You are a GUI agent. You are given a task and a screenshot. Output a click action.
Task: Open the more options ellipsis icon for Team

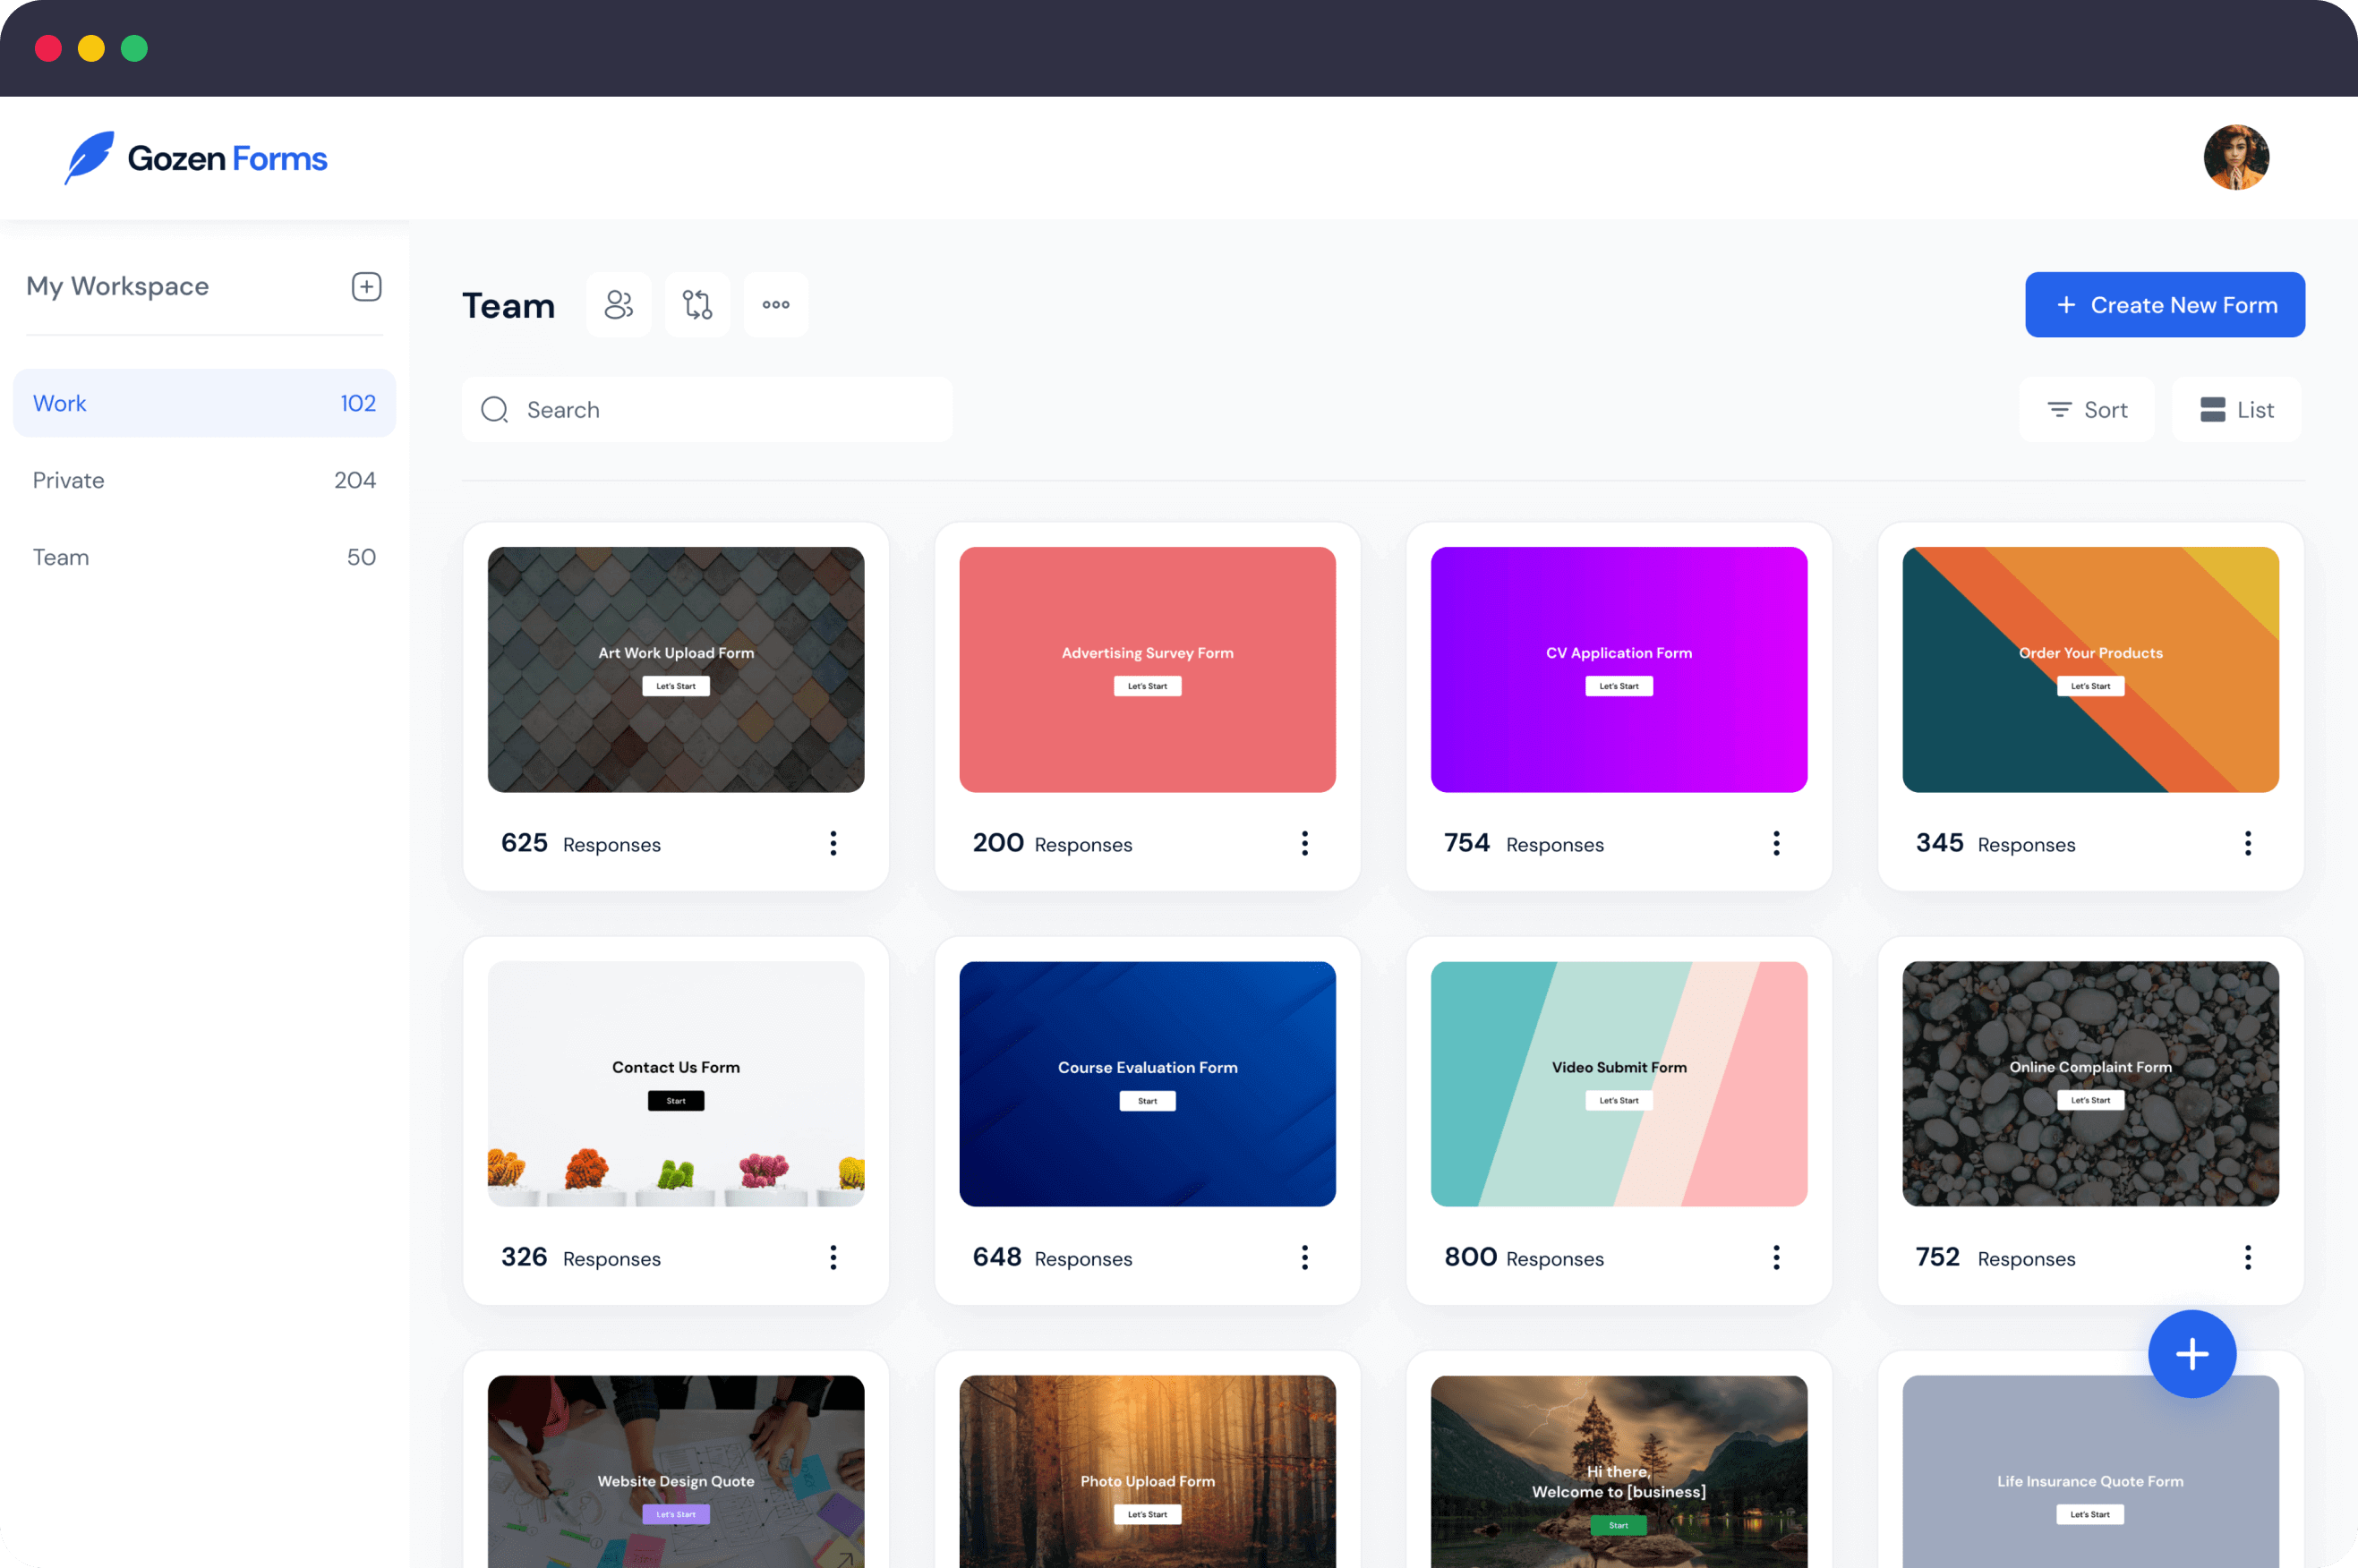click(775, 304)
